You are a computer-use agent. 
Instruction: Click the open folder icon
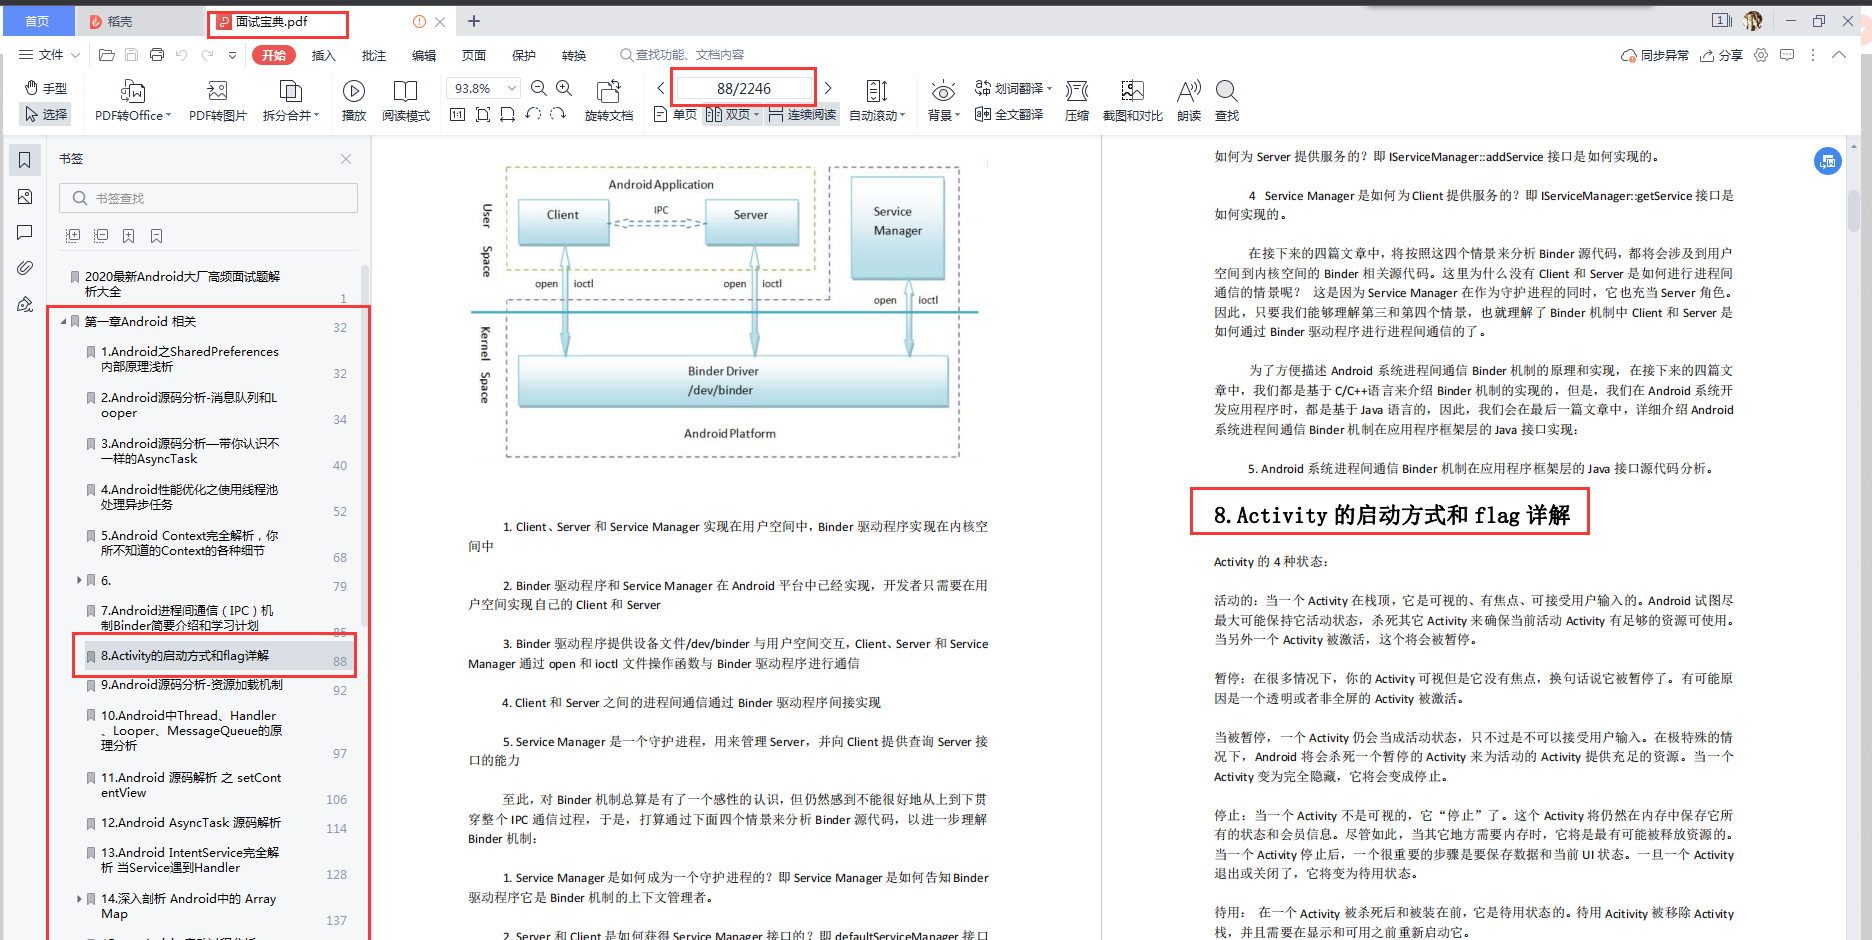(106, 55)
